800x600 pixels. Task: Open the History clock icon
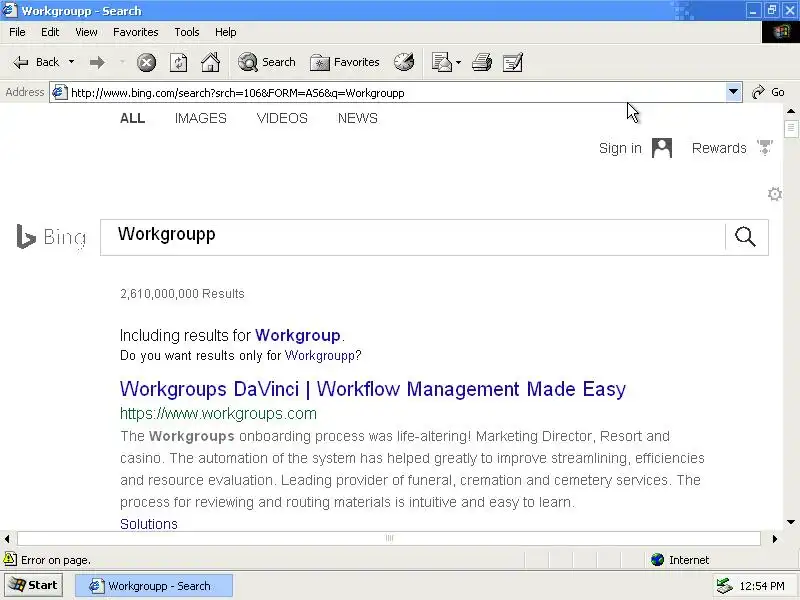(x=404, y=62)
